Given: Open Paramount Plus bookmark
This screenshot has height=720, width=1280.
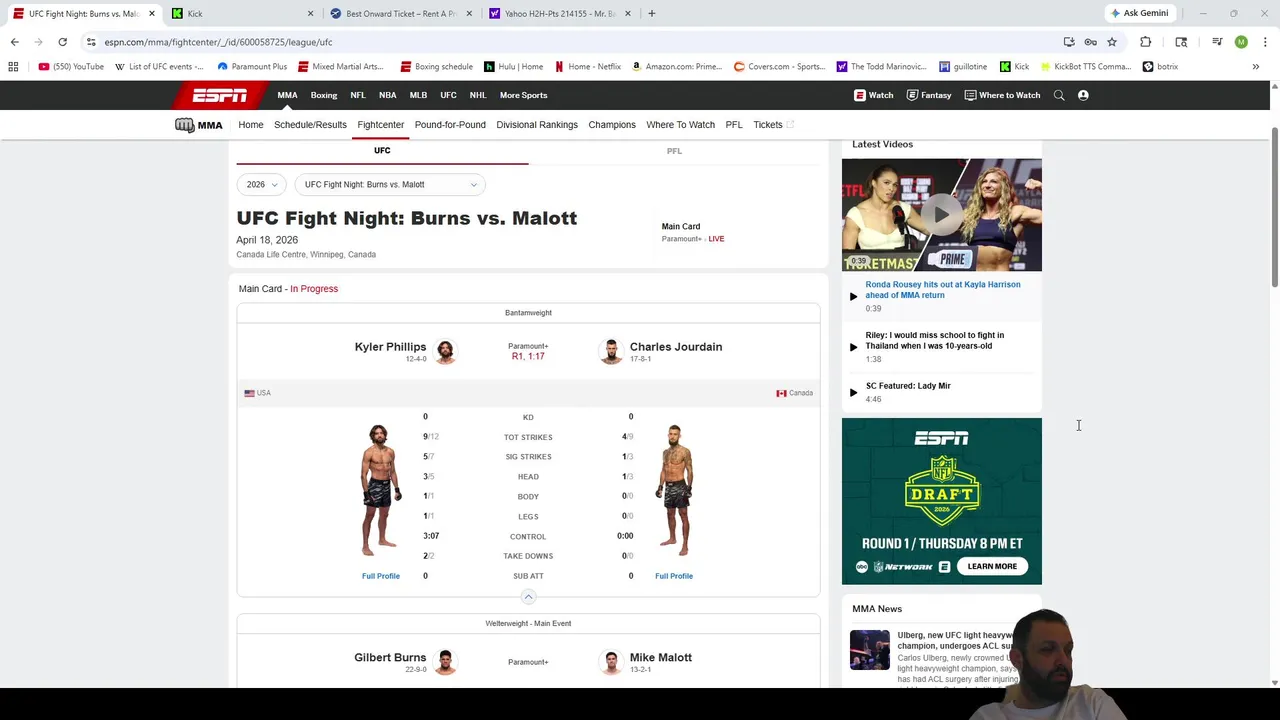Looking at the screenshot, I should point(252,67).
